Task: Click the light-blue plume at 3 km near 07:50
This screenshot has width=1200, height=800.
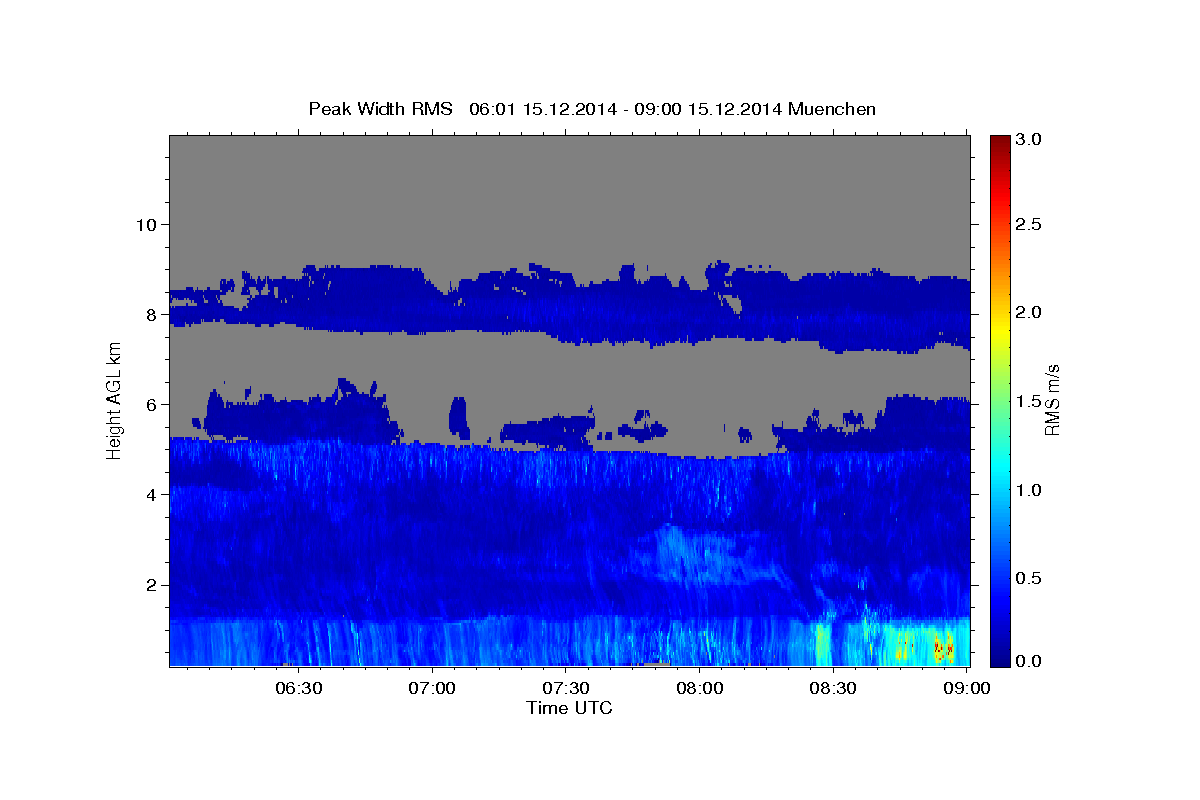Action: point(690,555)
